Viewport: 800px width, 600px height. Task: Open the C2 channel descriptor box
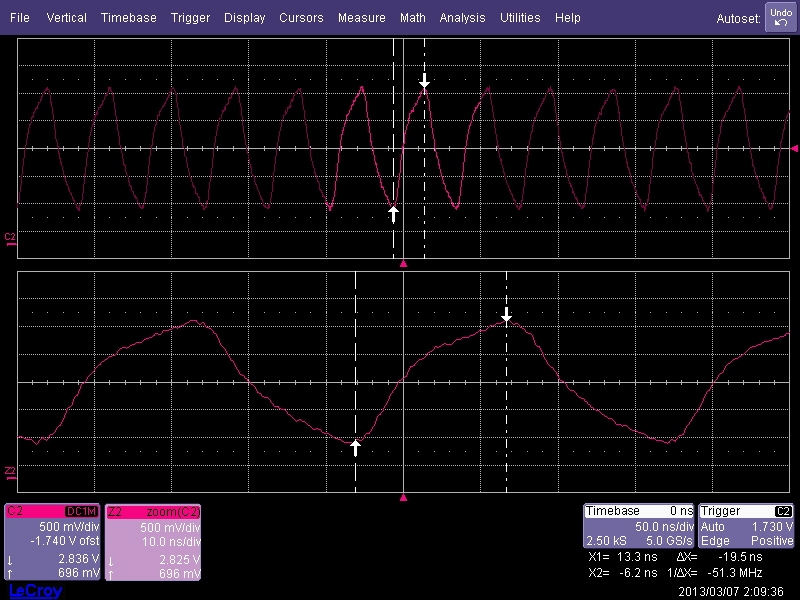(52, 541)
